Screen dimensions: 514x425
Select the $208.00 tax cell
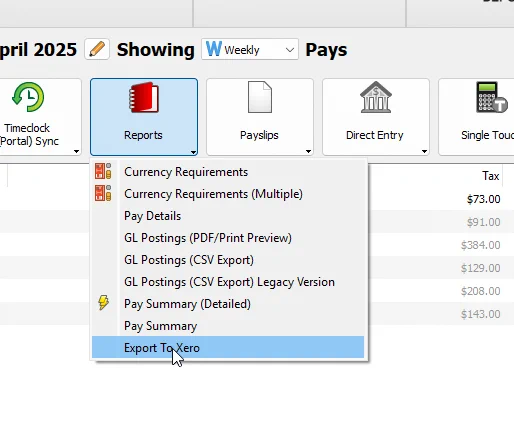[x=480, y=291]
